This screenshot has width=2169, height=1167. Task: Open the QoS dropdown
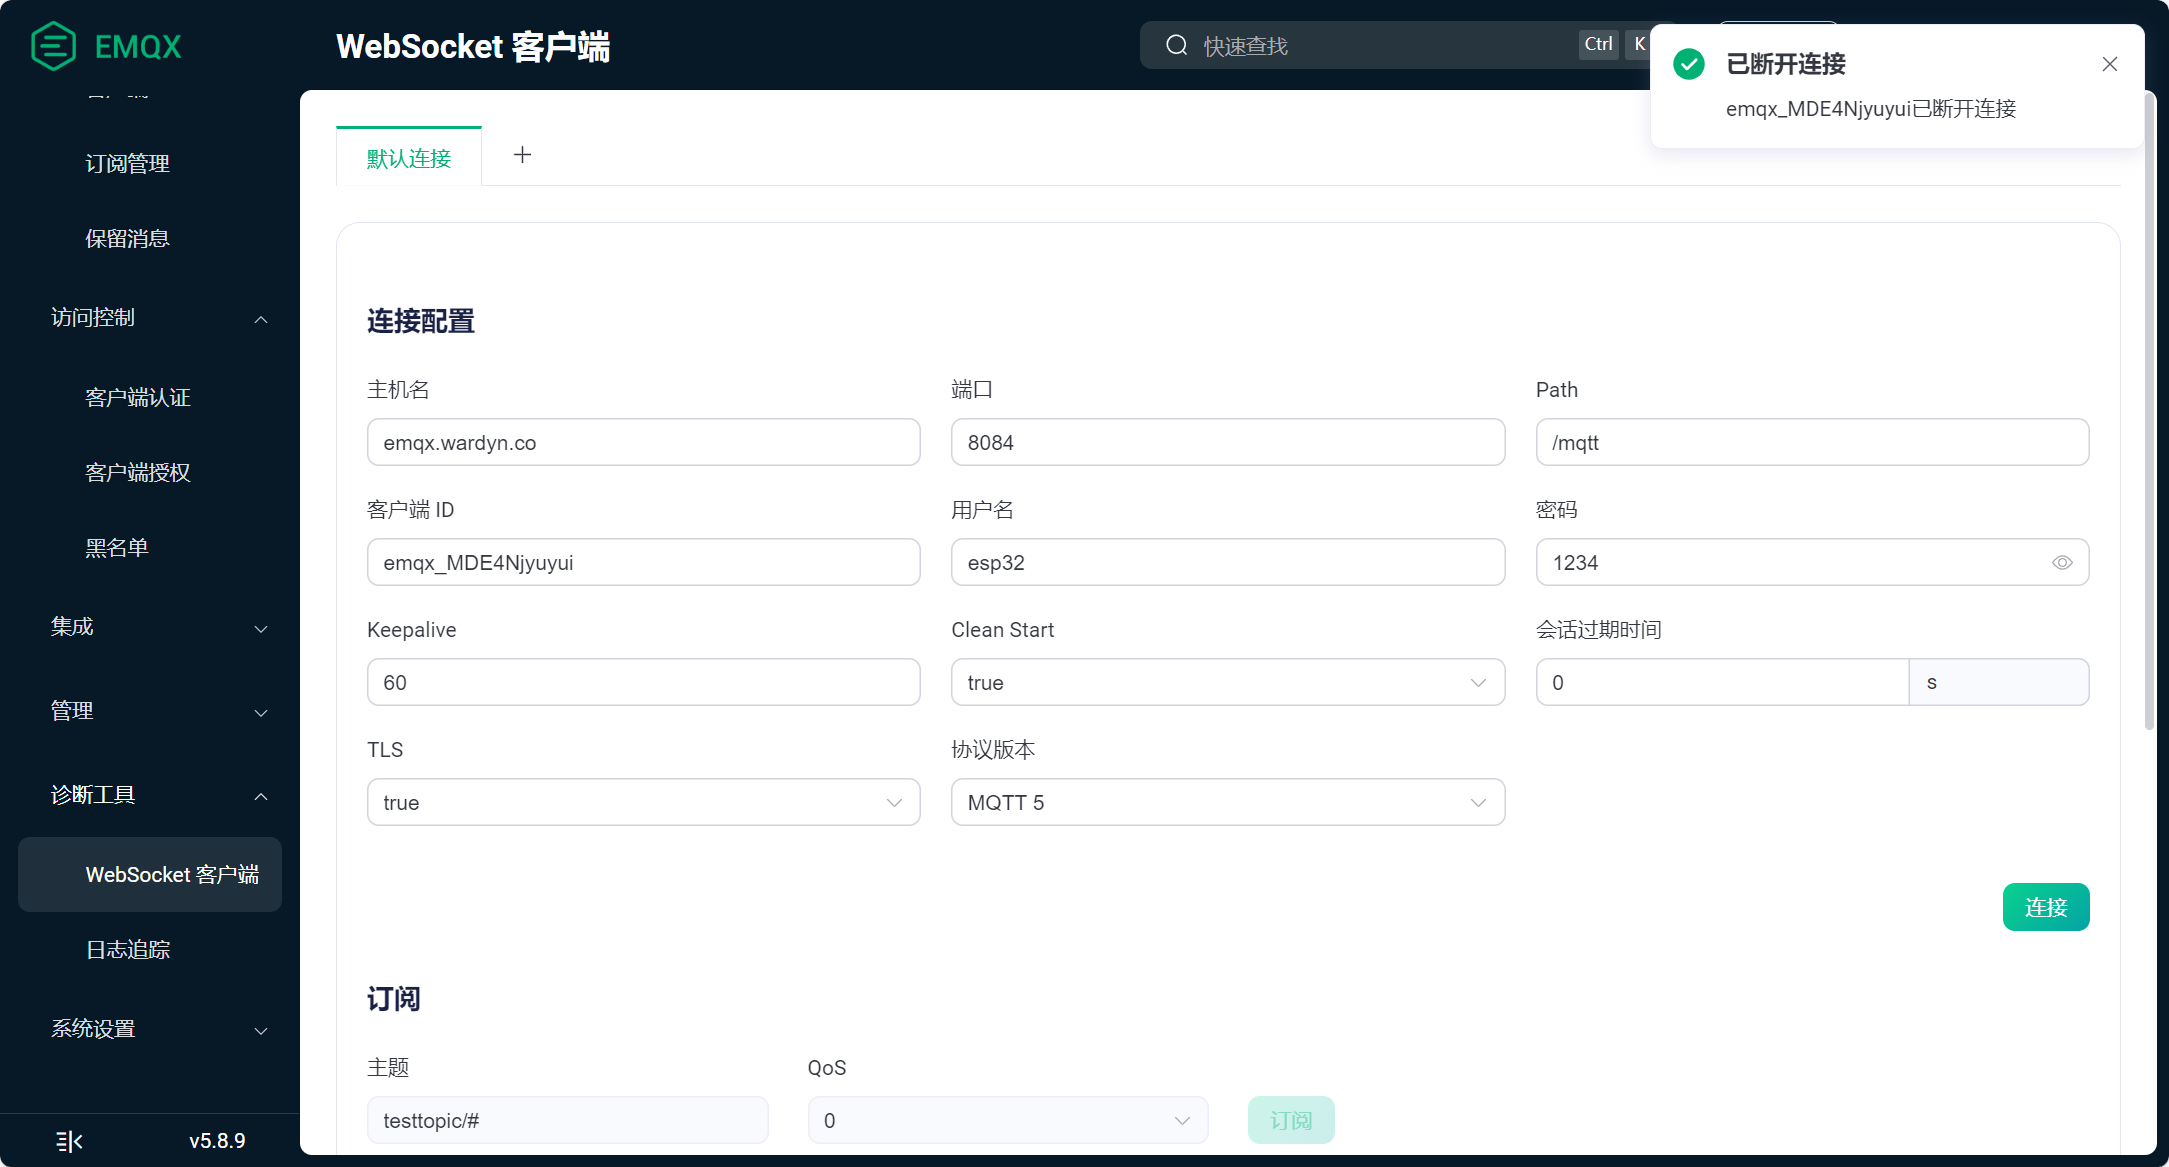(1008, 1120)
